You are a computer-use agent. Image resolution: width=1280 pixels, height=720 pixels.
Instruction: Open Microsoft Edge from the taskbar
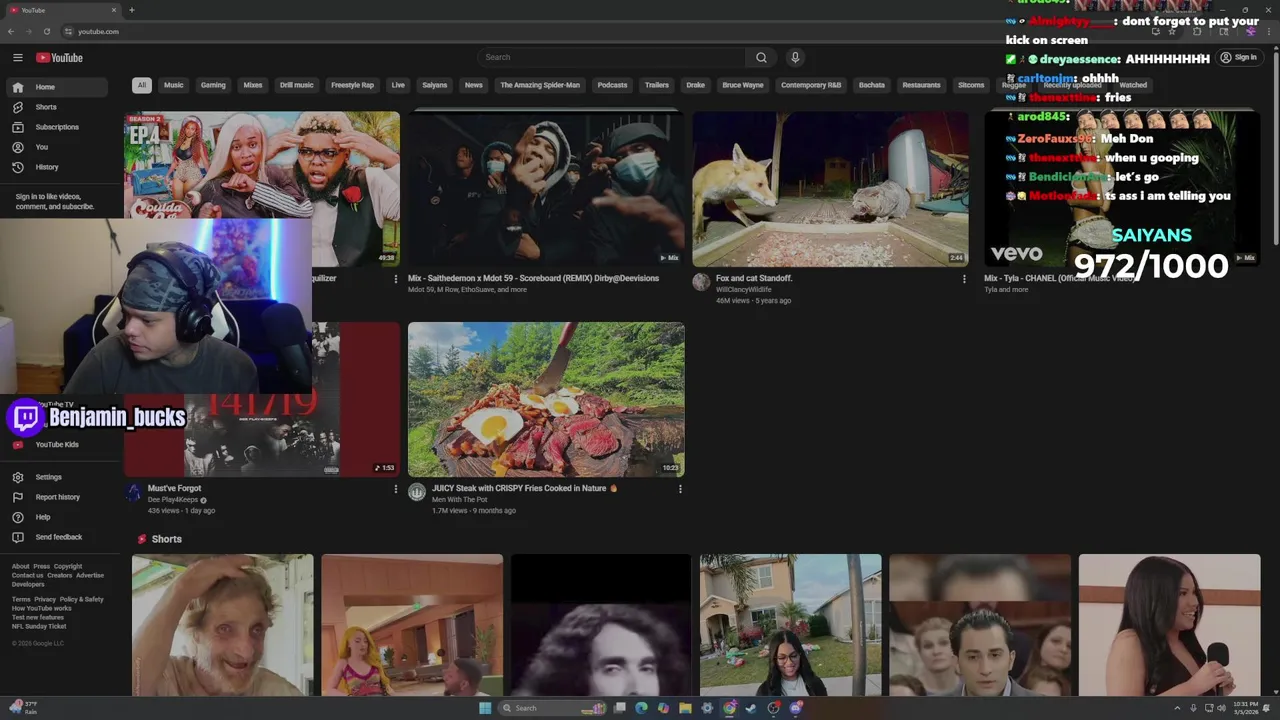pos(641,708)
